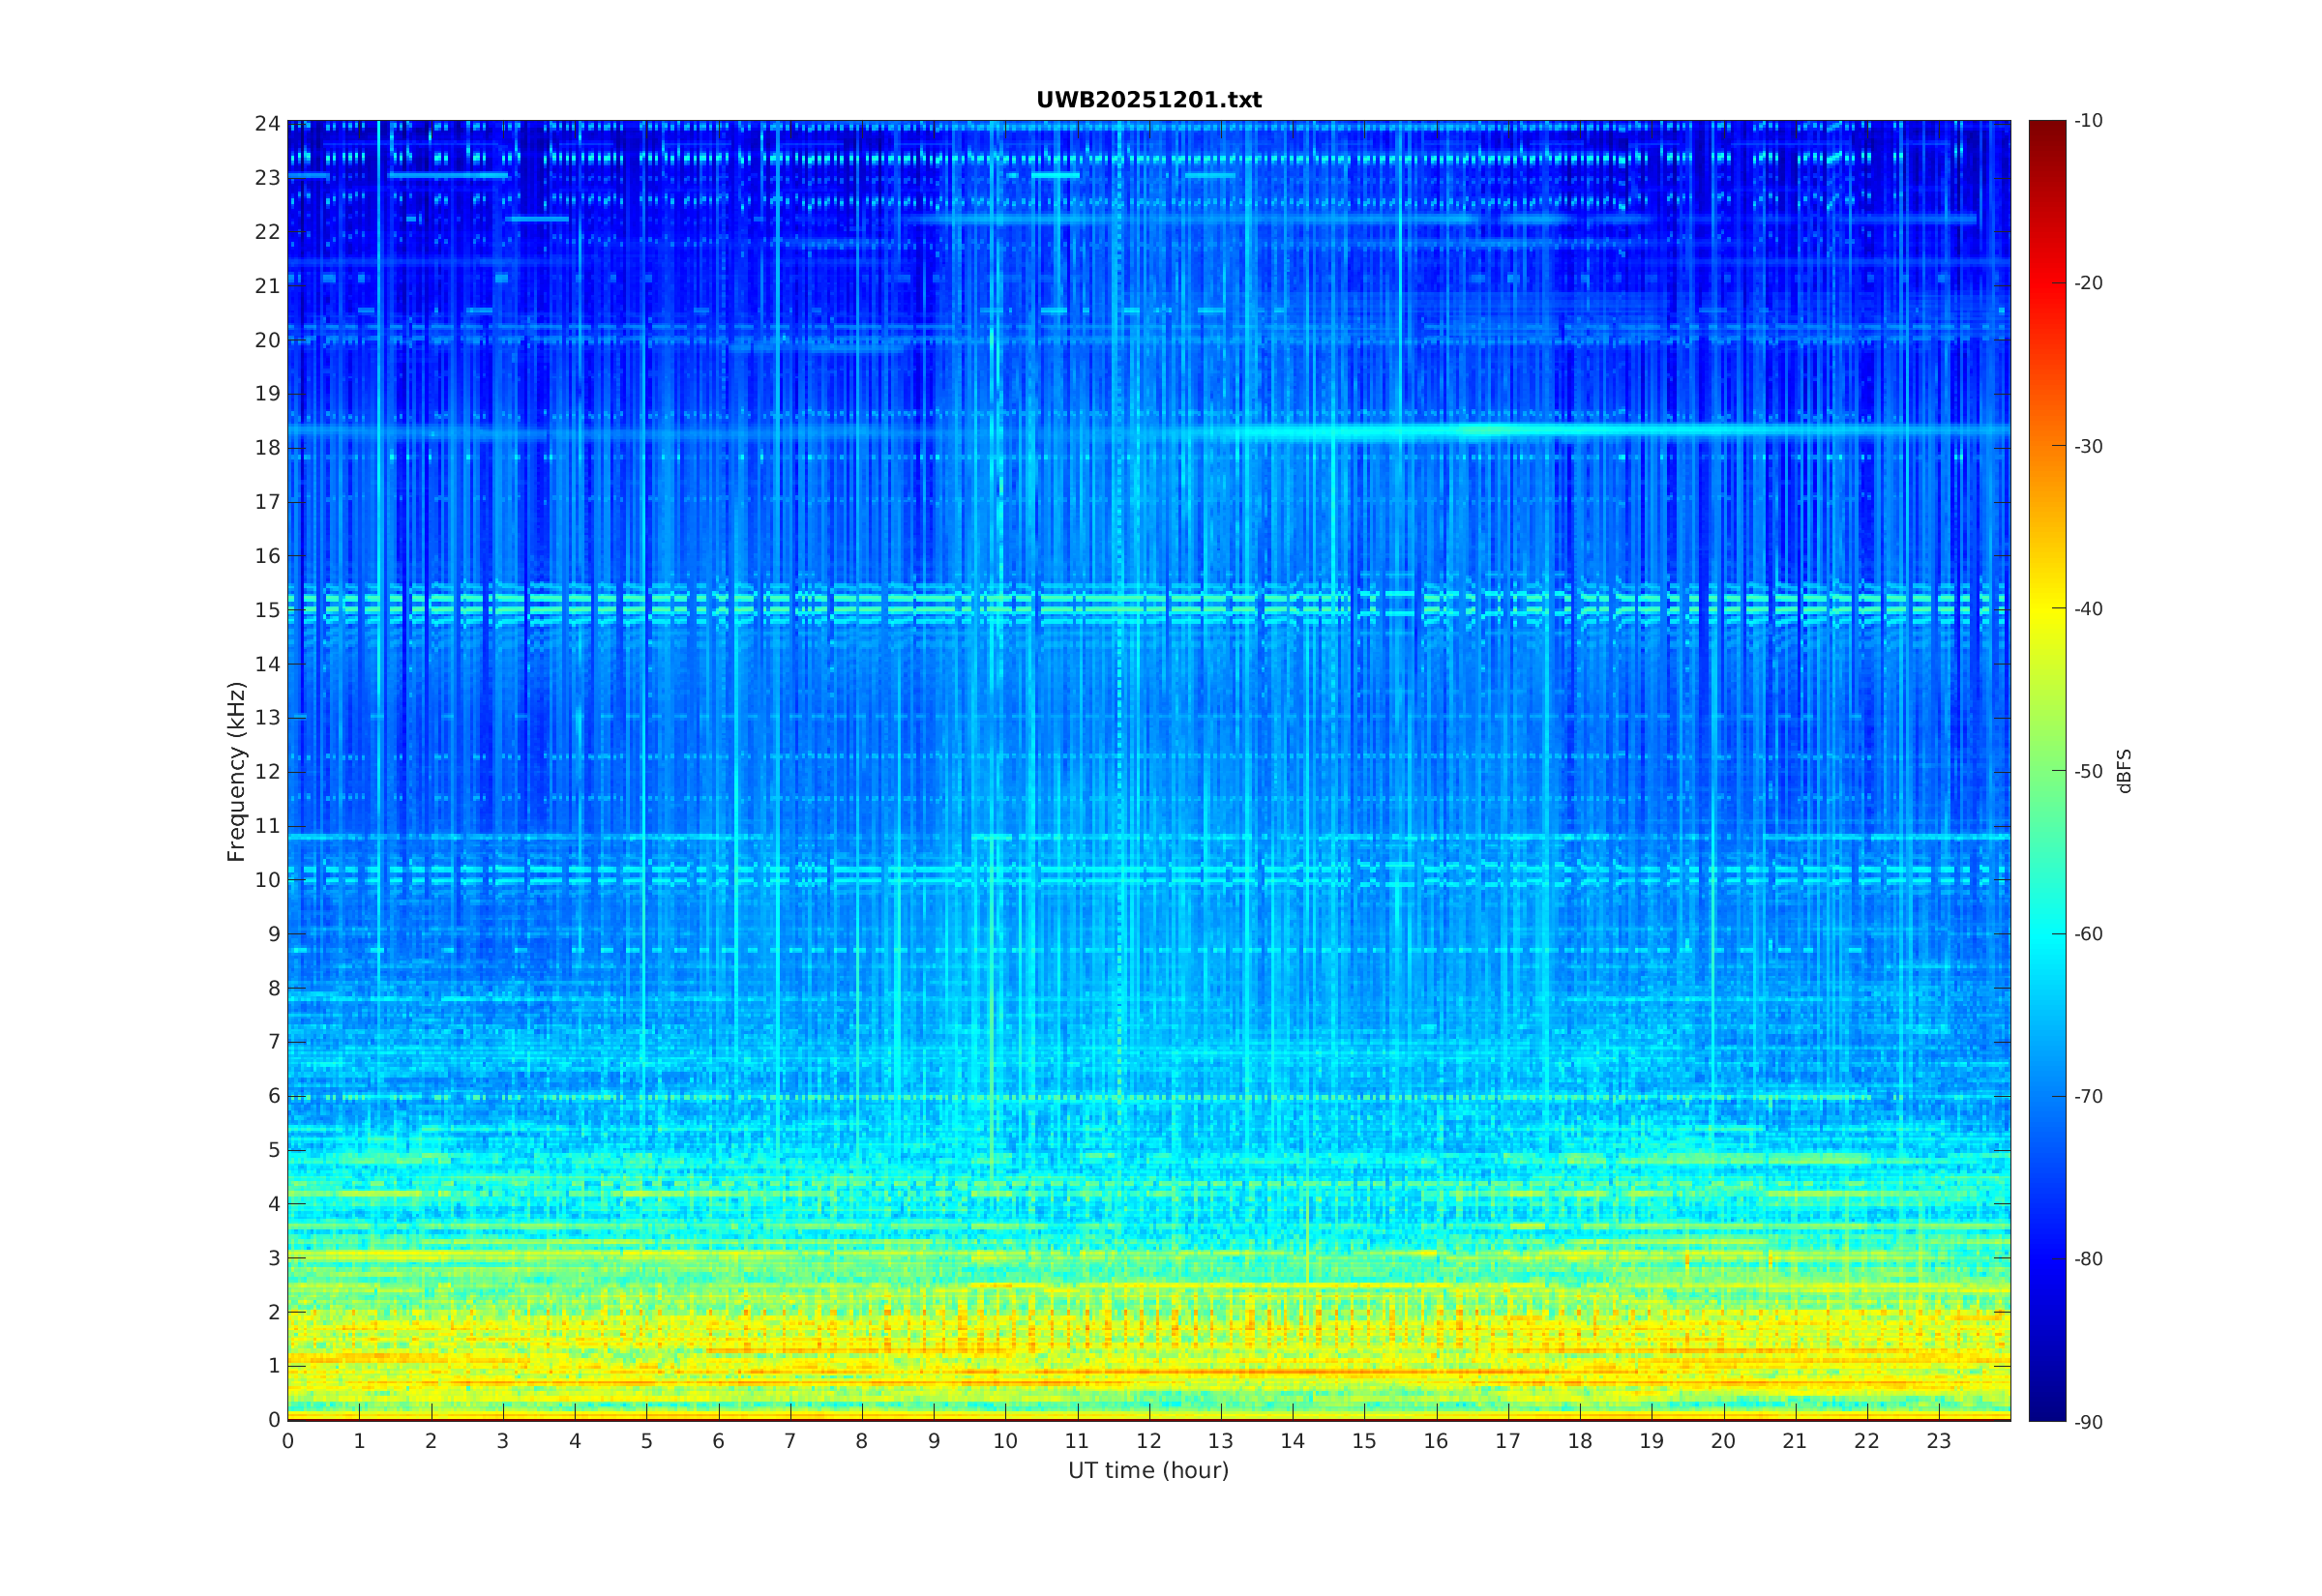Click the -10 tick label on colorbar

point(2088,121)
